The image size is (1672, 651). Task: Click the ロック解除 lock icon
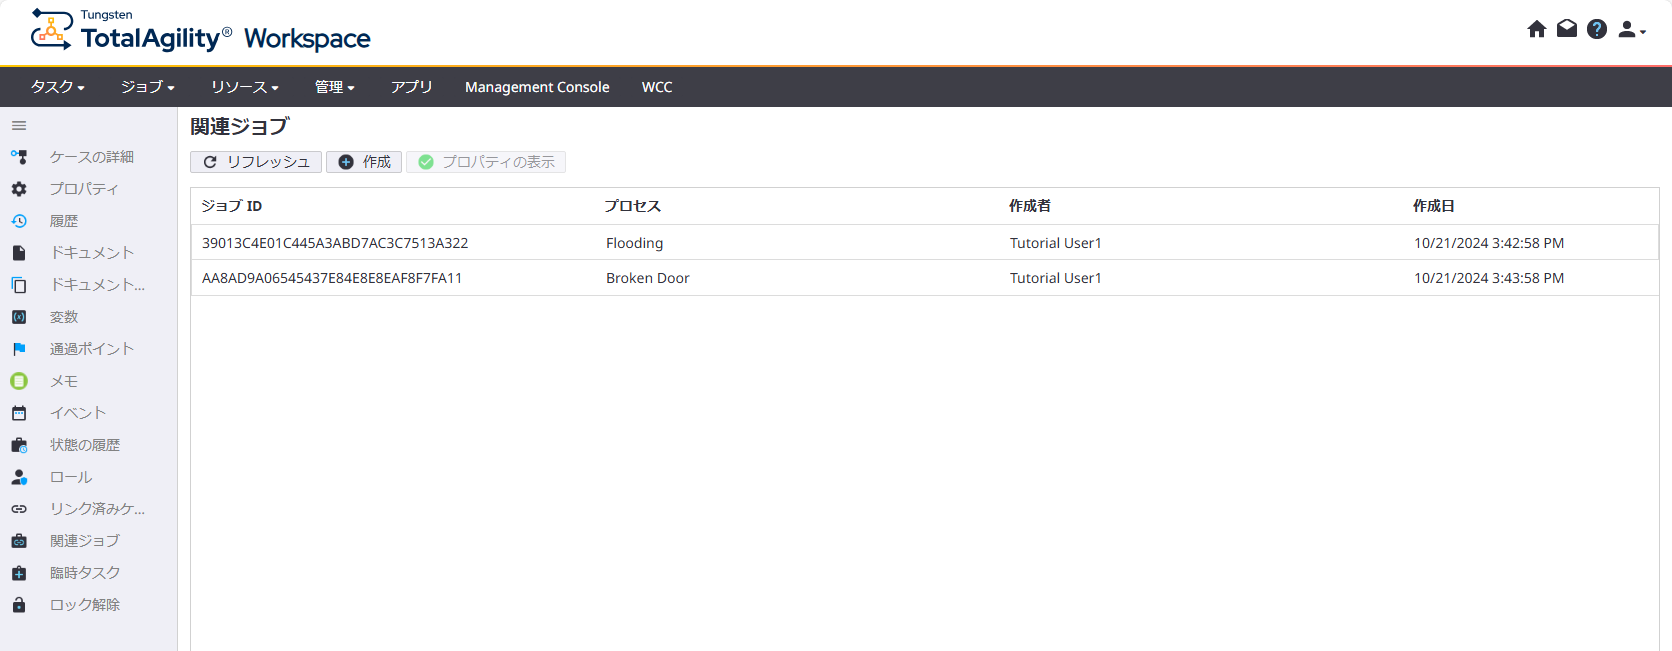19,605
